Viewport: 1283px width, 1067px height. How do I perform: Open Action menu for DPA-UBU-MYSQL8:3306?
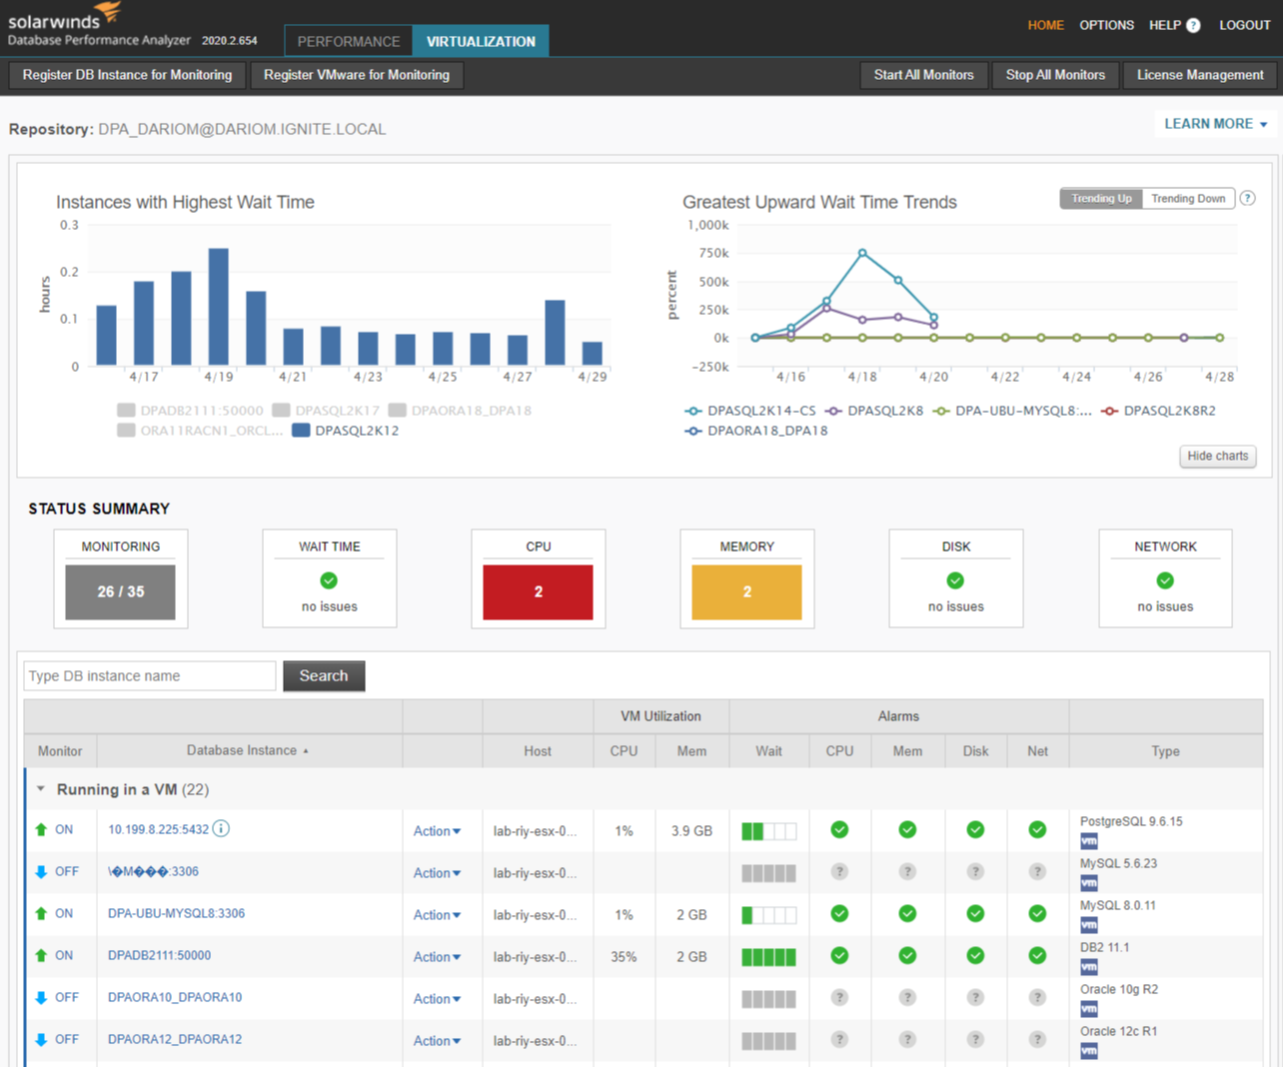tap(437, 915)
